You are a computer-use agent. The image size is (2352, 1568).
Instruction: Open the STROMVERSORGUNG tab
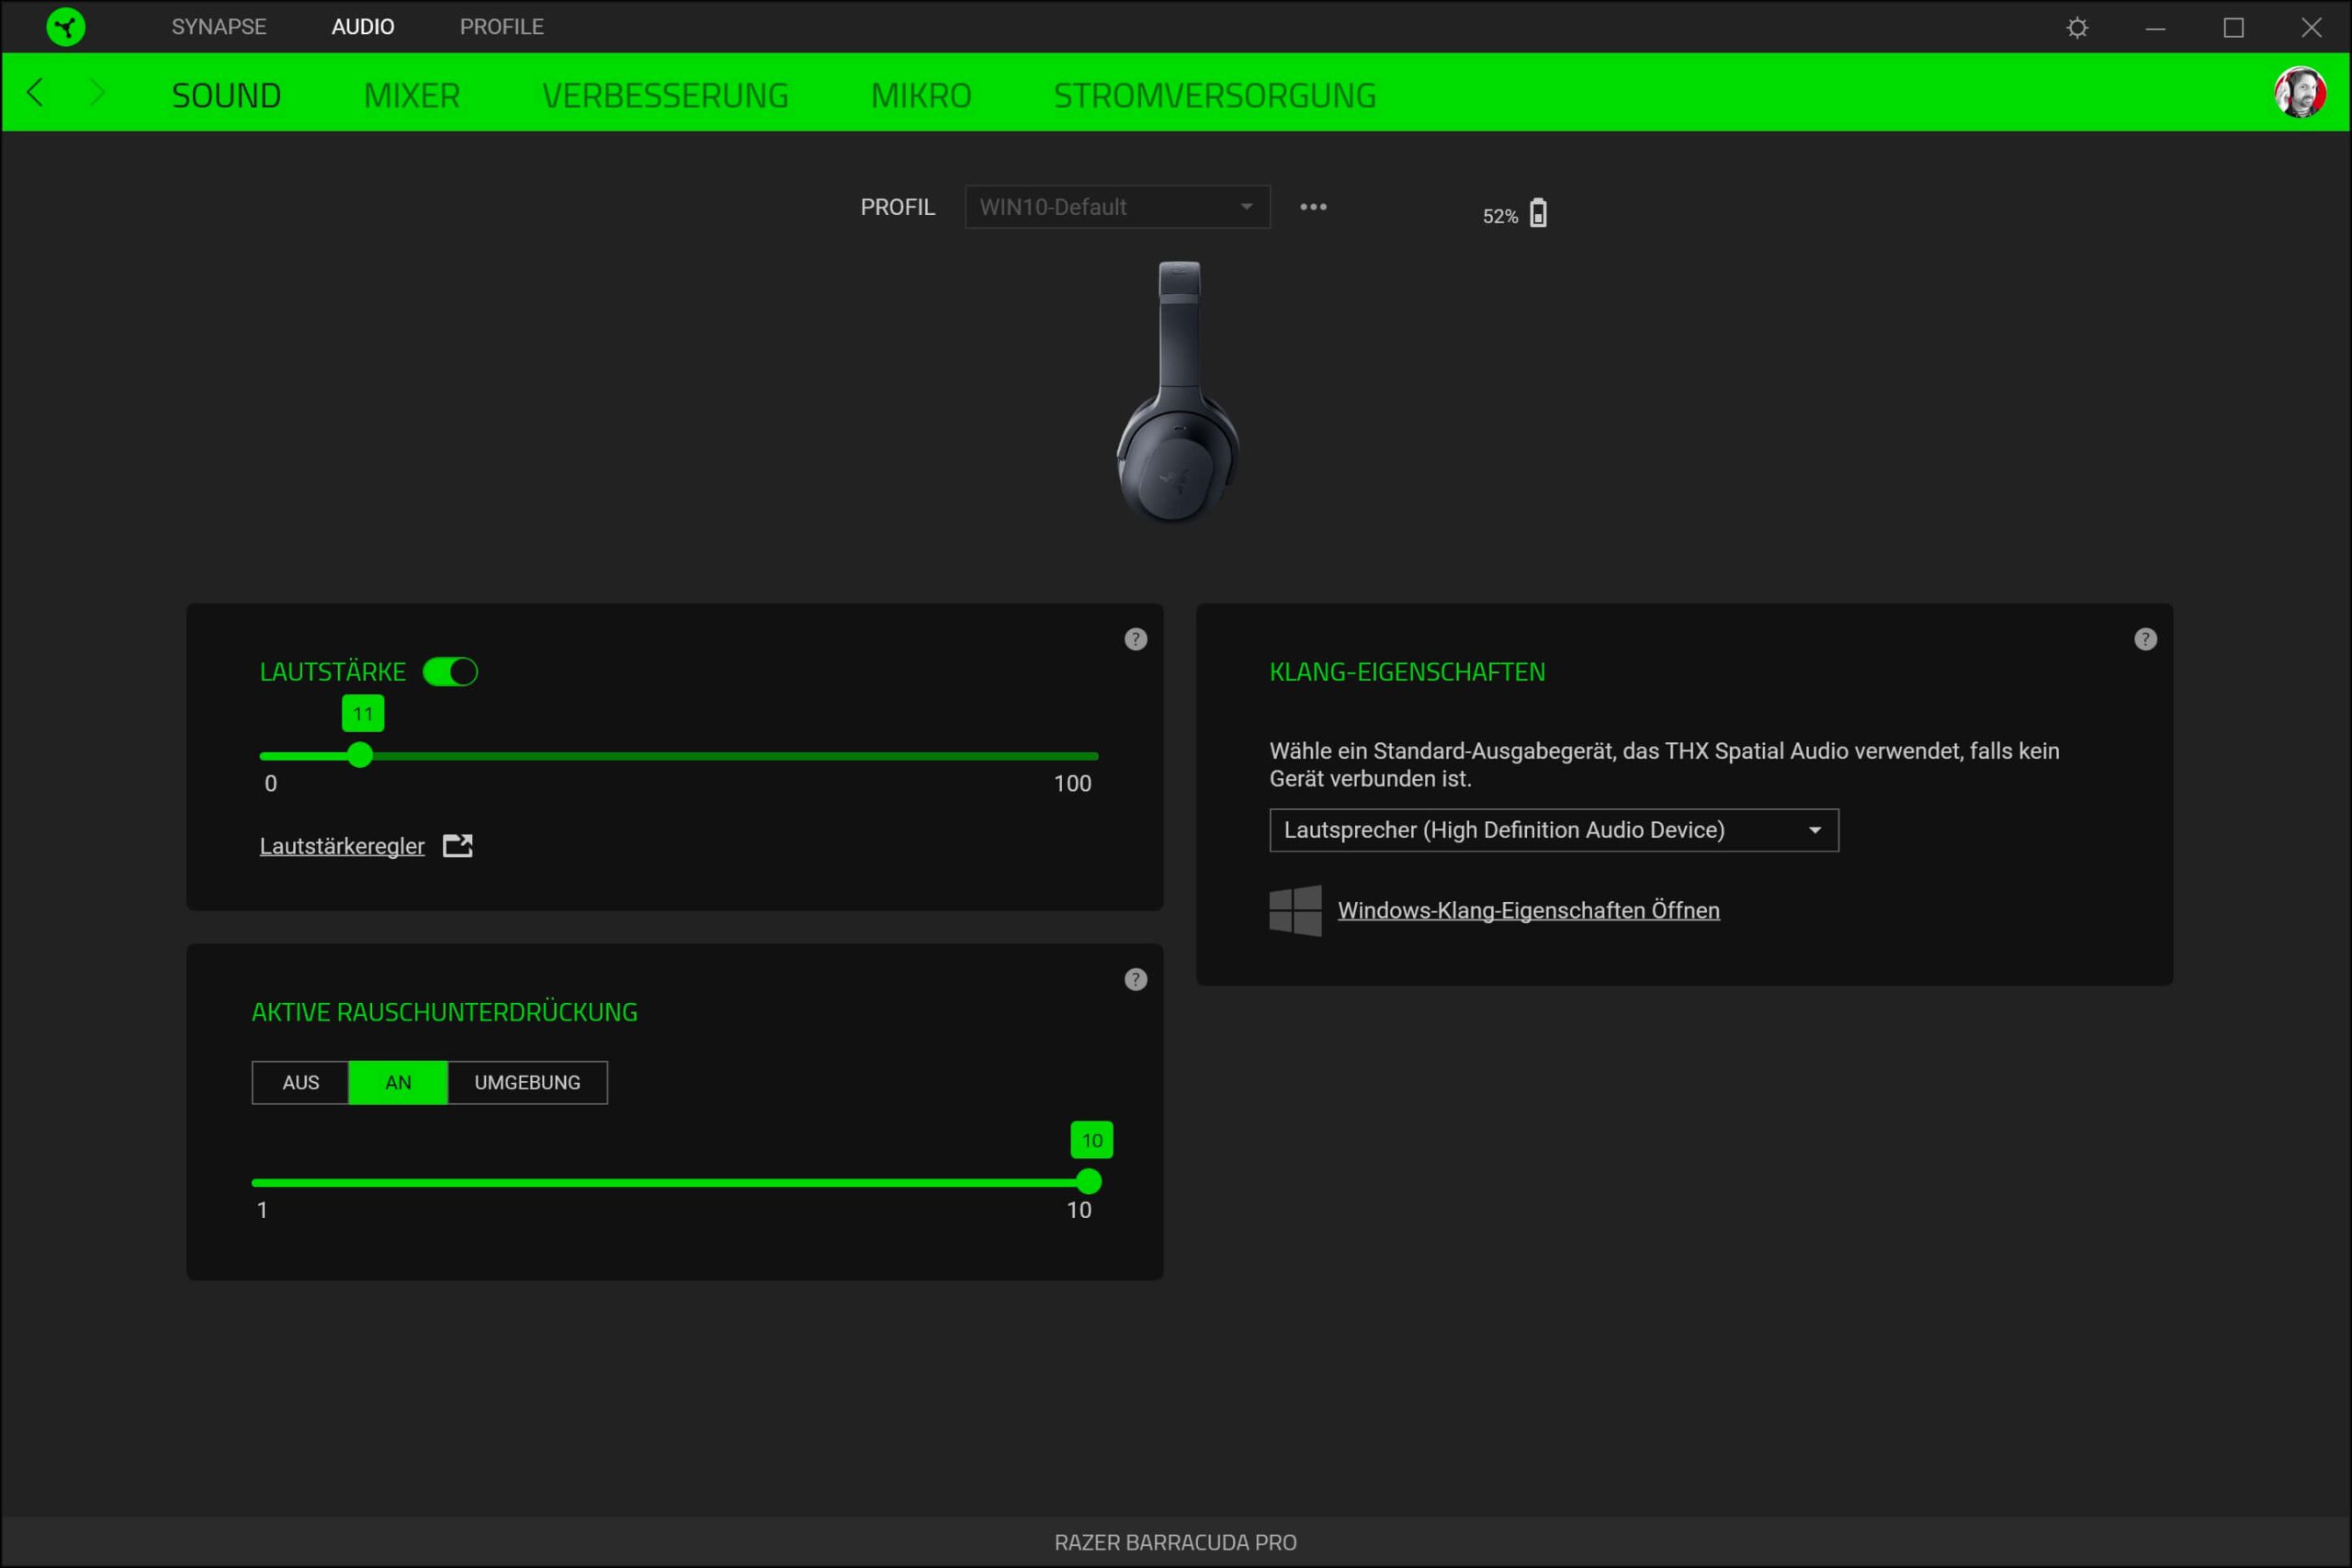click(x=1214, y=96)
